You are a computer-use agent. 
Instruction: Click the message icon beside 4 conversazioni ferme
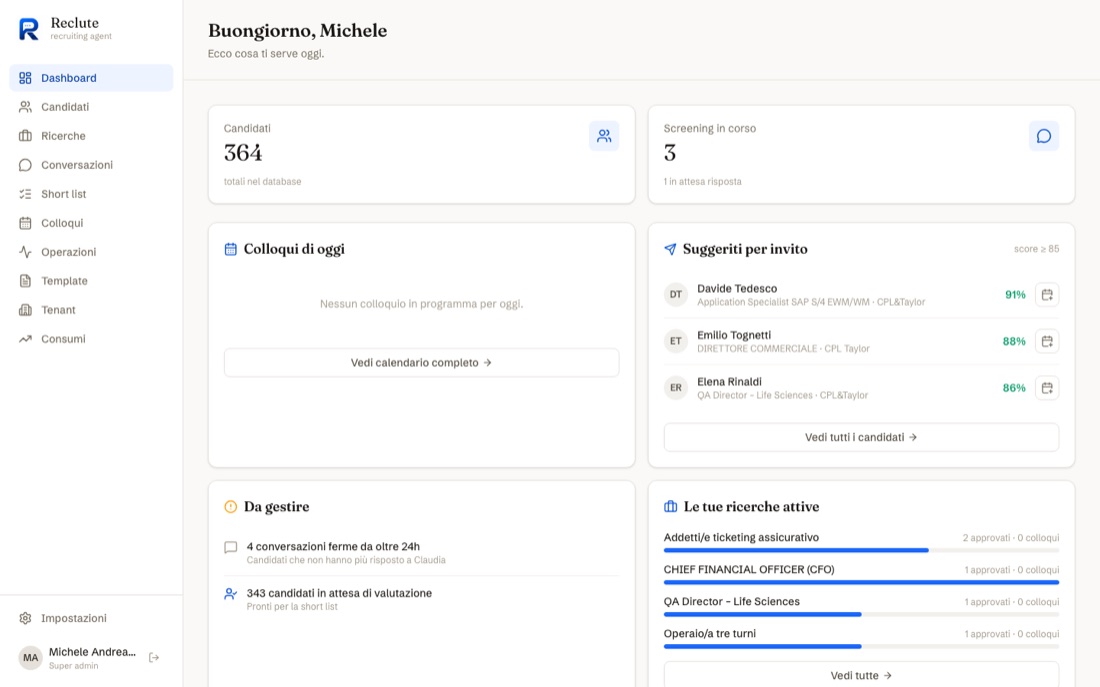click(x=230, y=547)
